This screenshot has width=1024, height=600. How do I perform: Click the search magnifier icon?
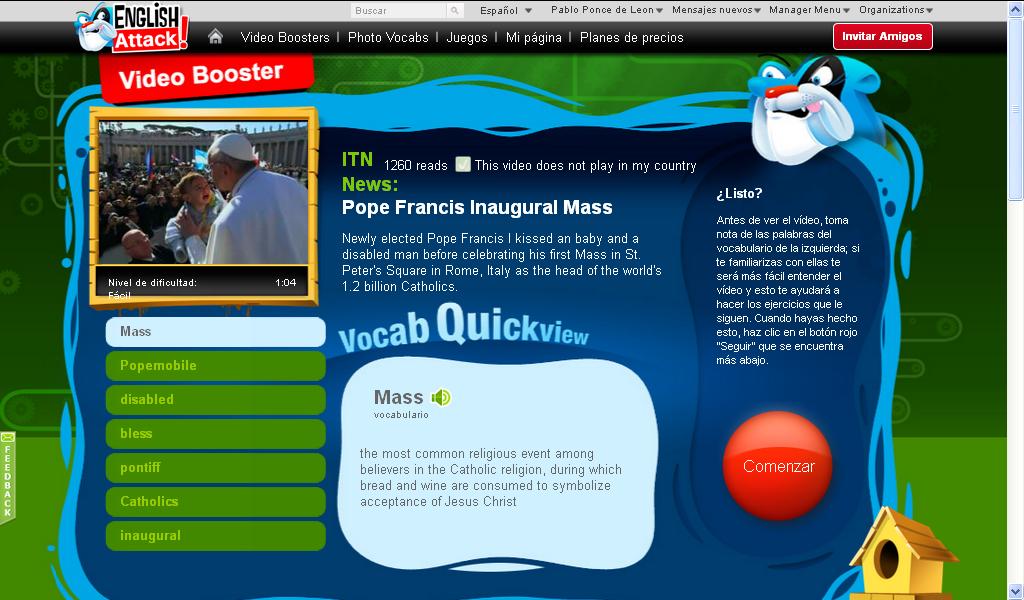pyautogui.click(x=455, y=10)
